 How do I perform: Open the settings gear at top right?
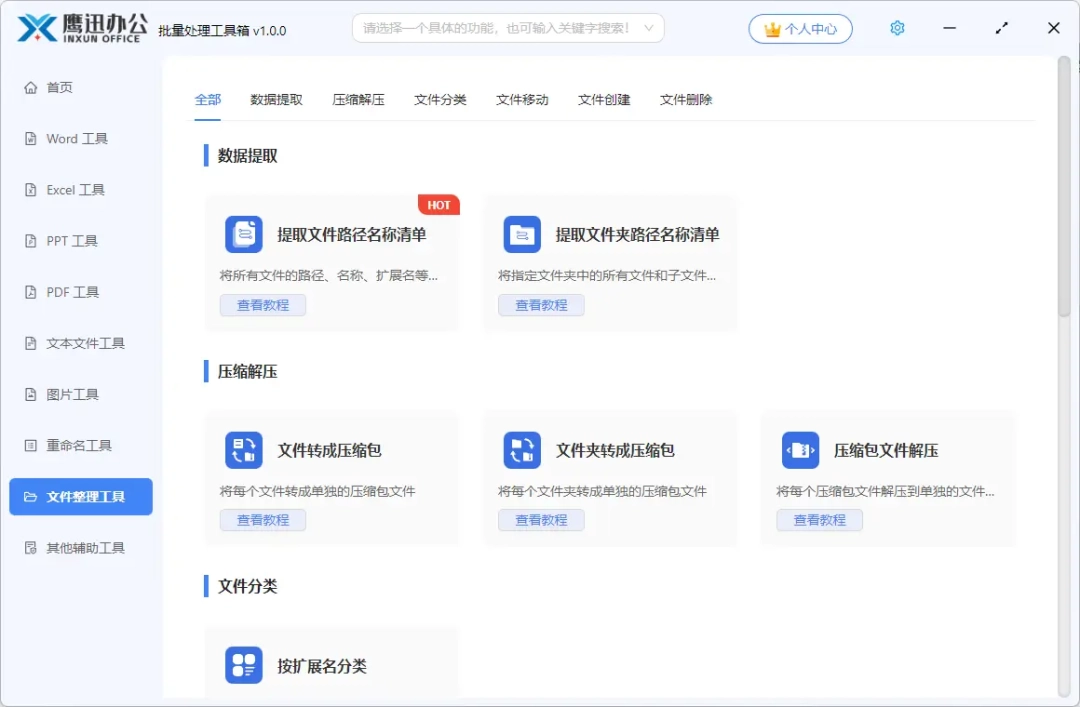897,28
